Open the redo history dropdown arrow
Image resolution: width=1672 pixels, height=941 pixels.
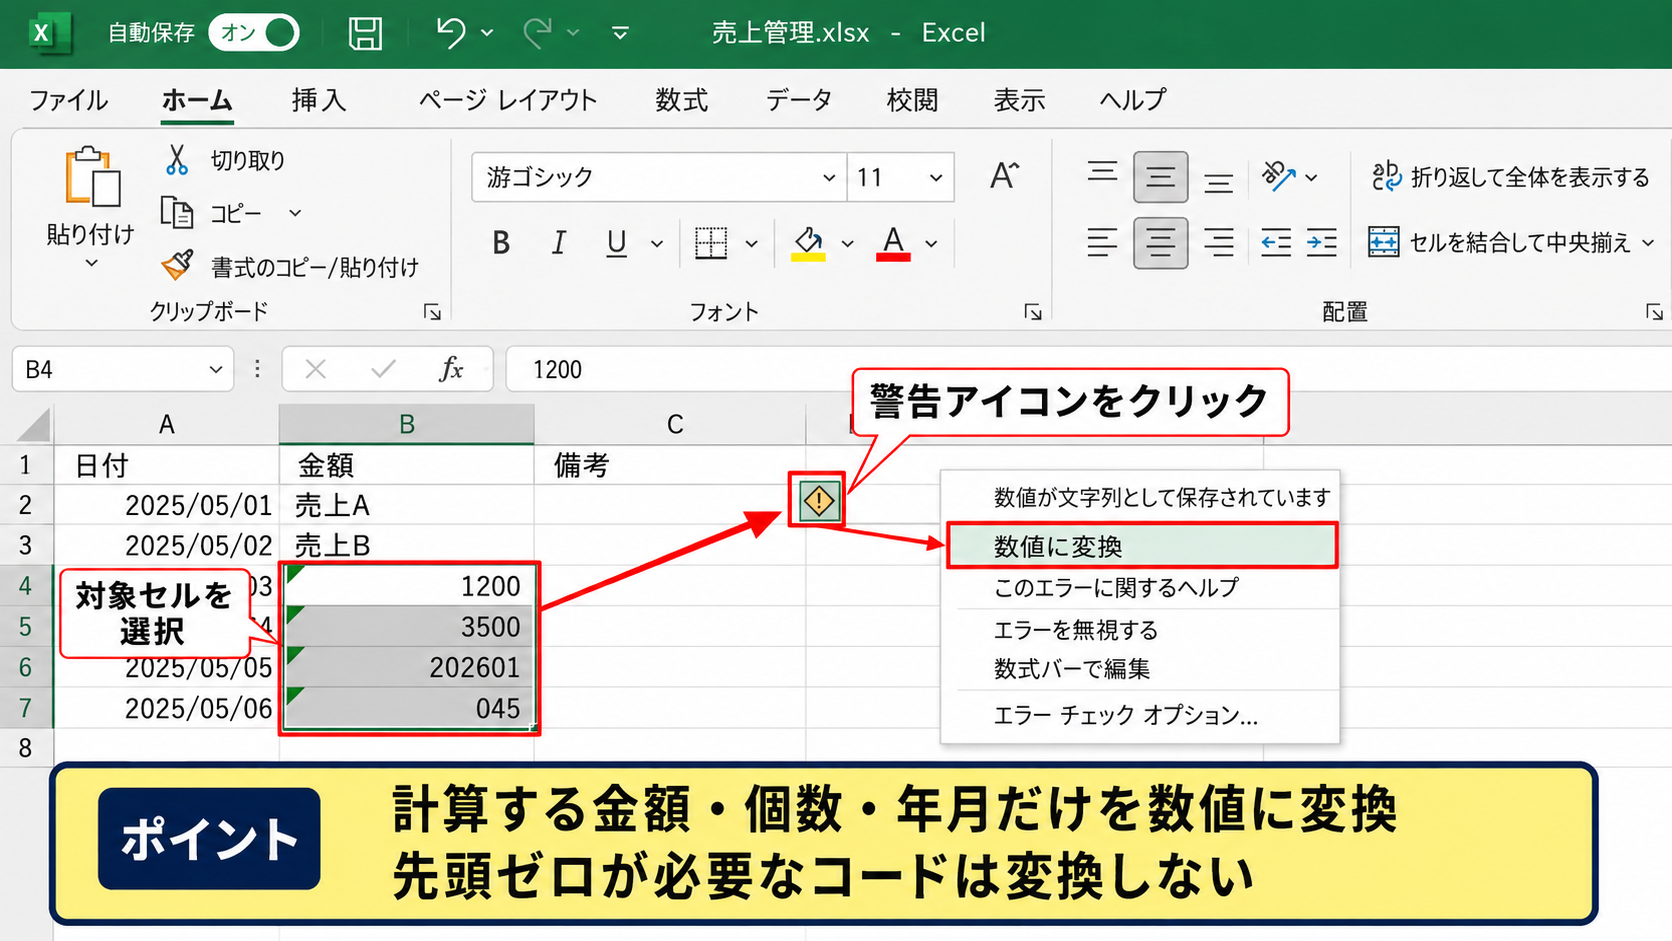(573, 33)
